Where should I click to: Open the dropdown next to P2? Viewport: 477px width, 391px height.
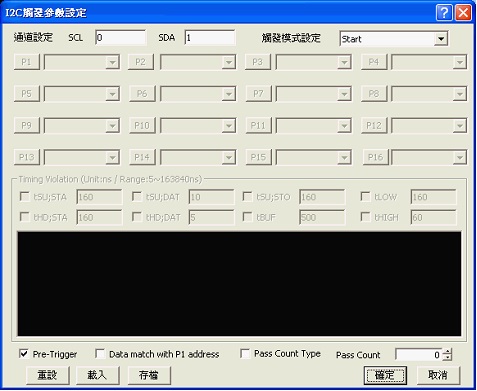point(229,62)
